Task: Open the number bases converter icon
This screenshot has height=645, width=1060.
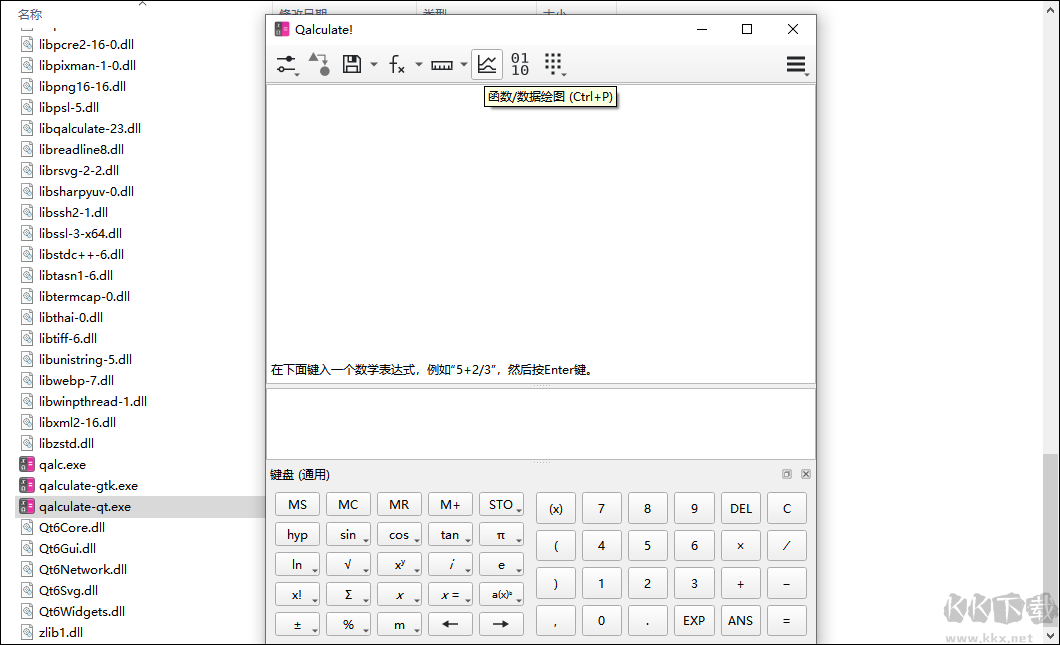Action: (x=520, y=64)
